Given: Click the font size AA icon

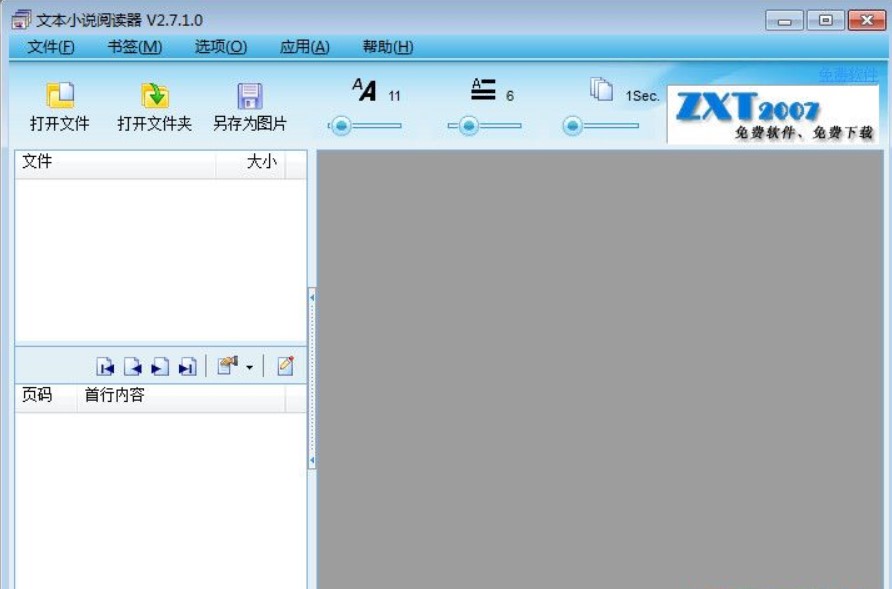Looking at the screenshot, I should pyautogui.click(x=364, y=89).
